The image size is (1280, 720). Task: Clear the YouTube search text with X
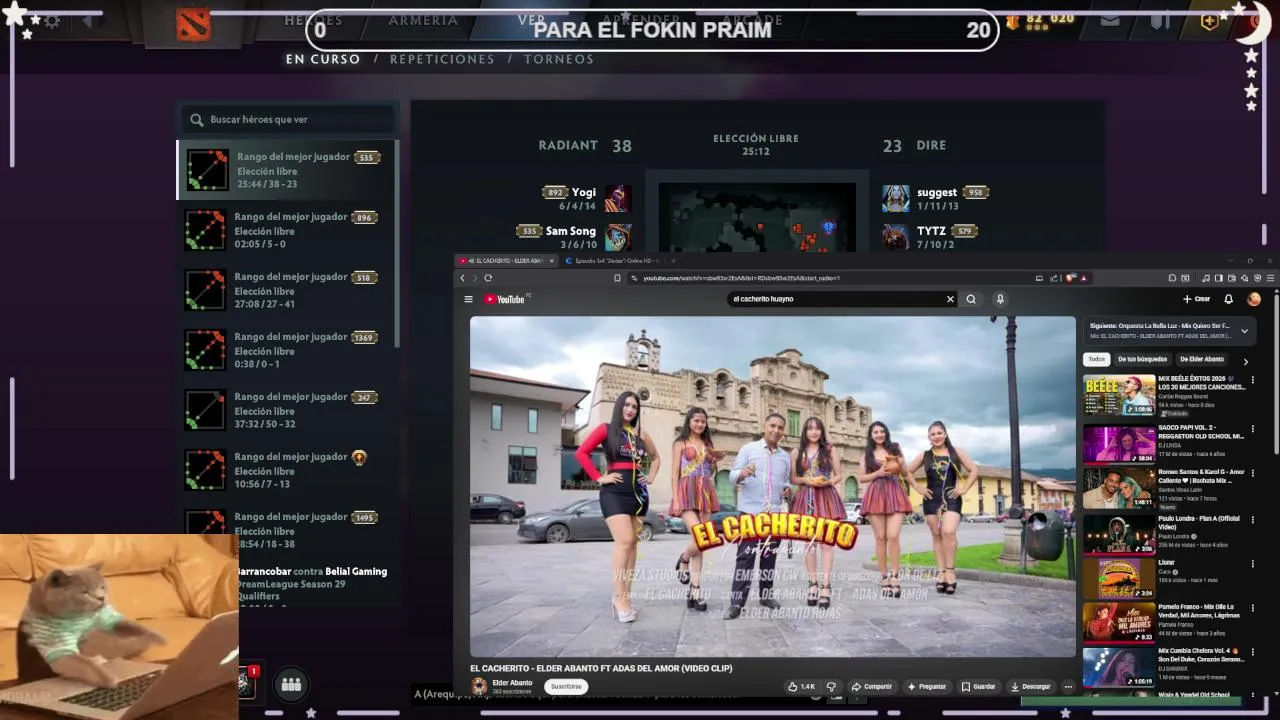click(x=950, y=299)
